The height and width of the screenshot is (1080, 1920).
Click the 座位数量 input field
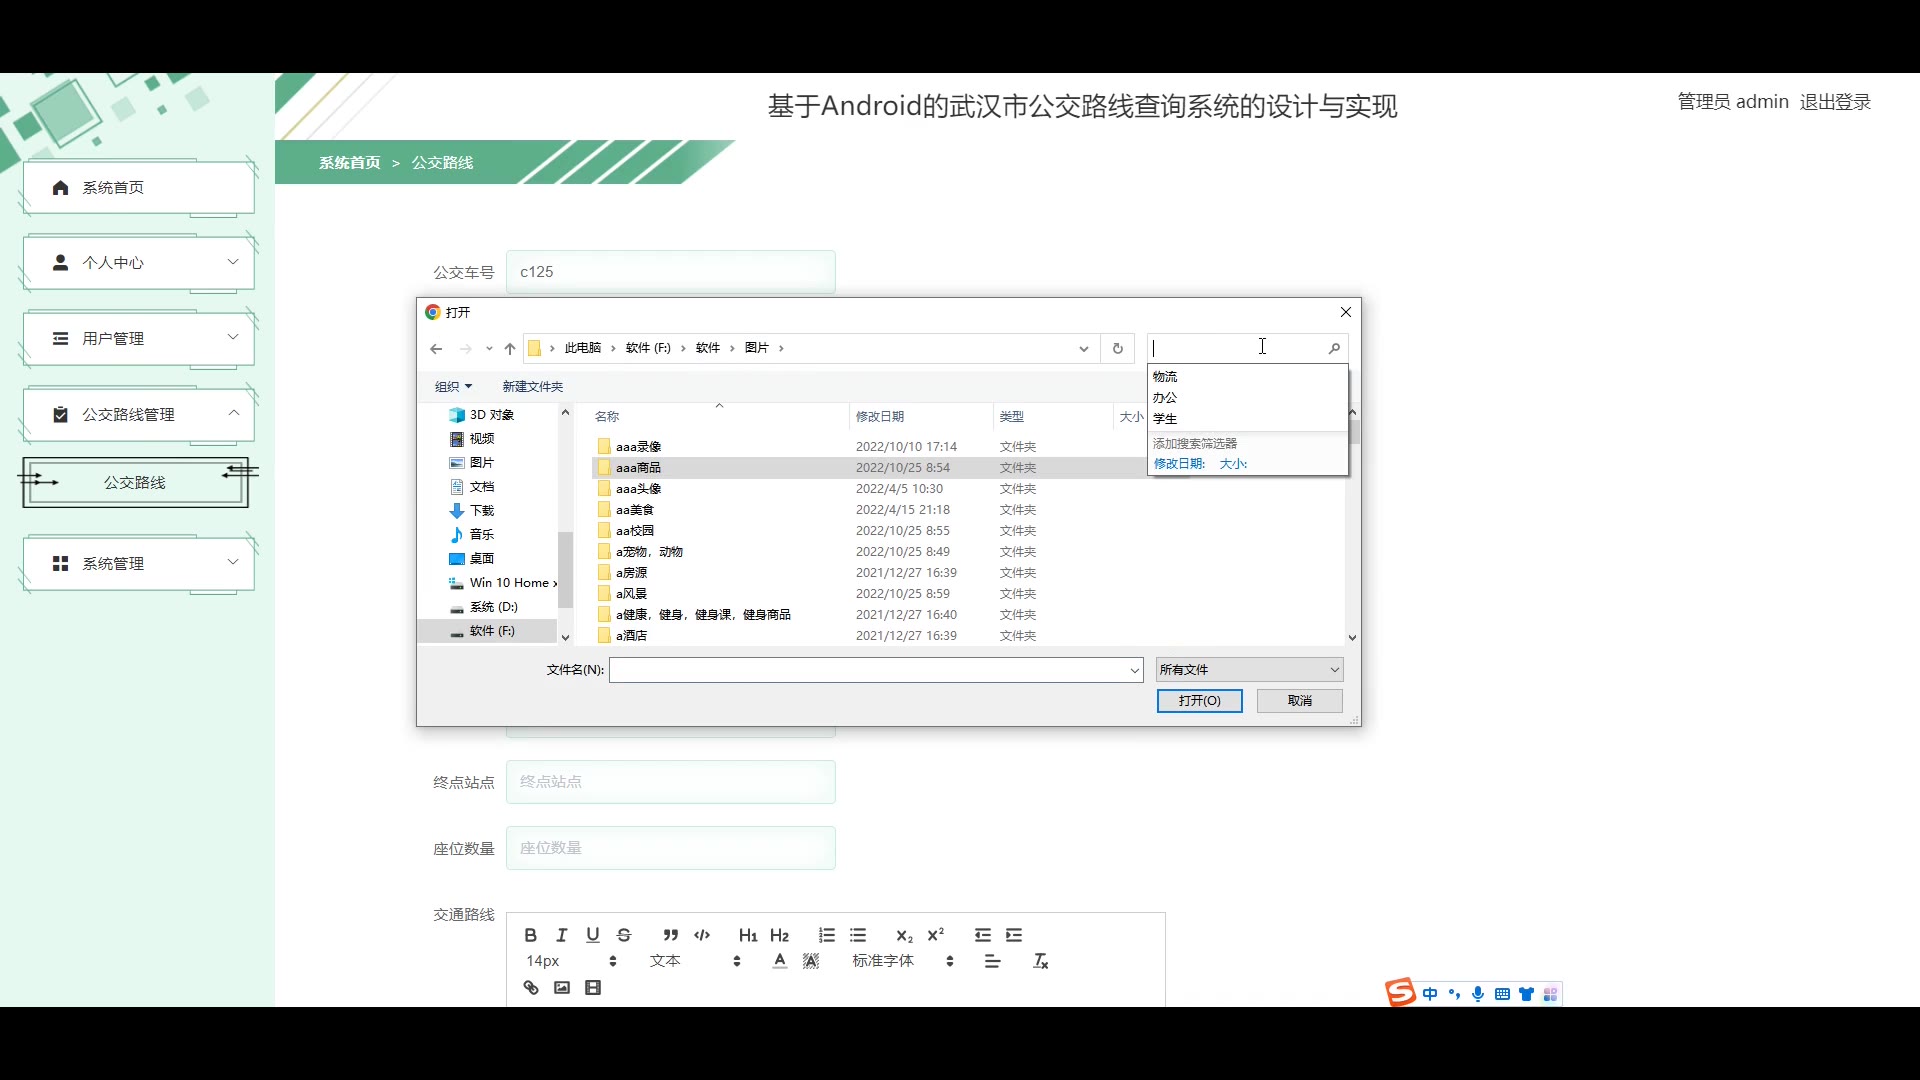[670, 848]
